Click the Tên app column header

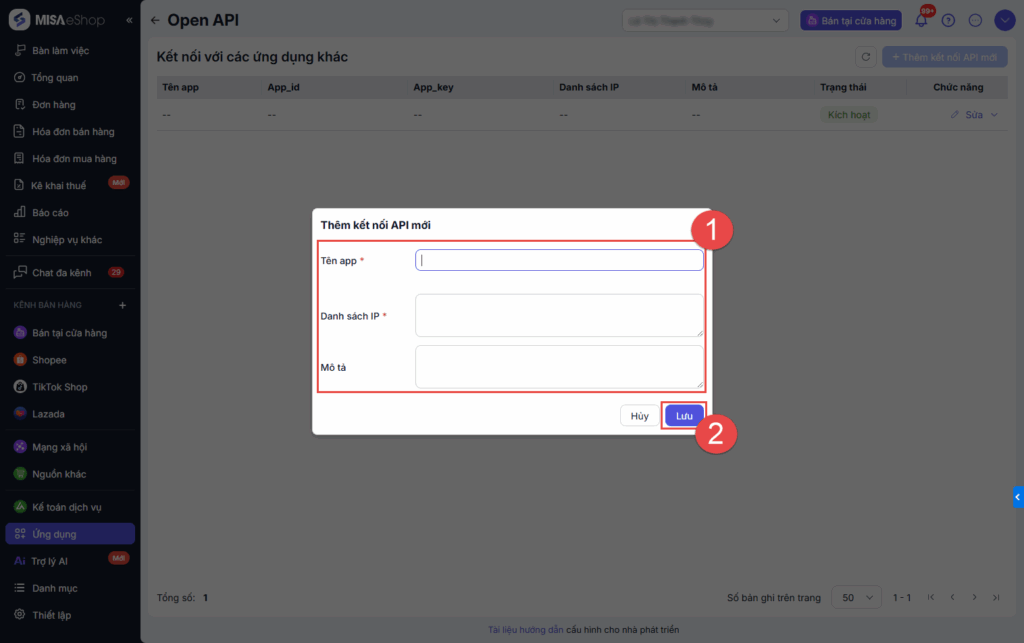pos(180,87)
